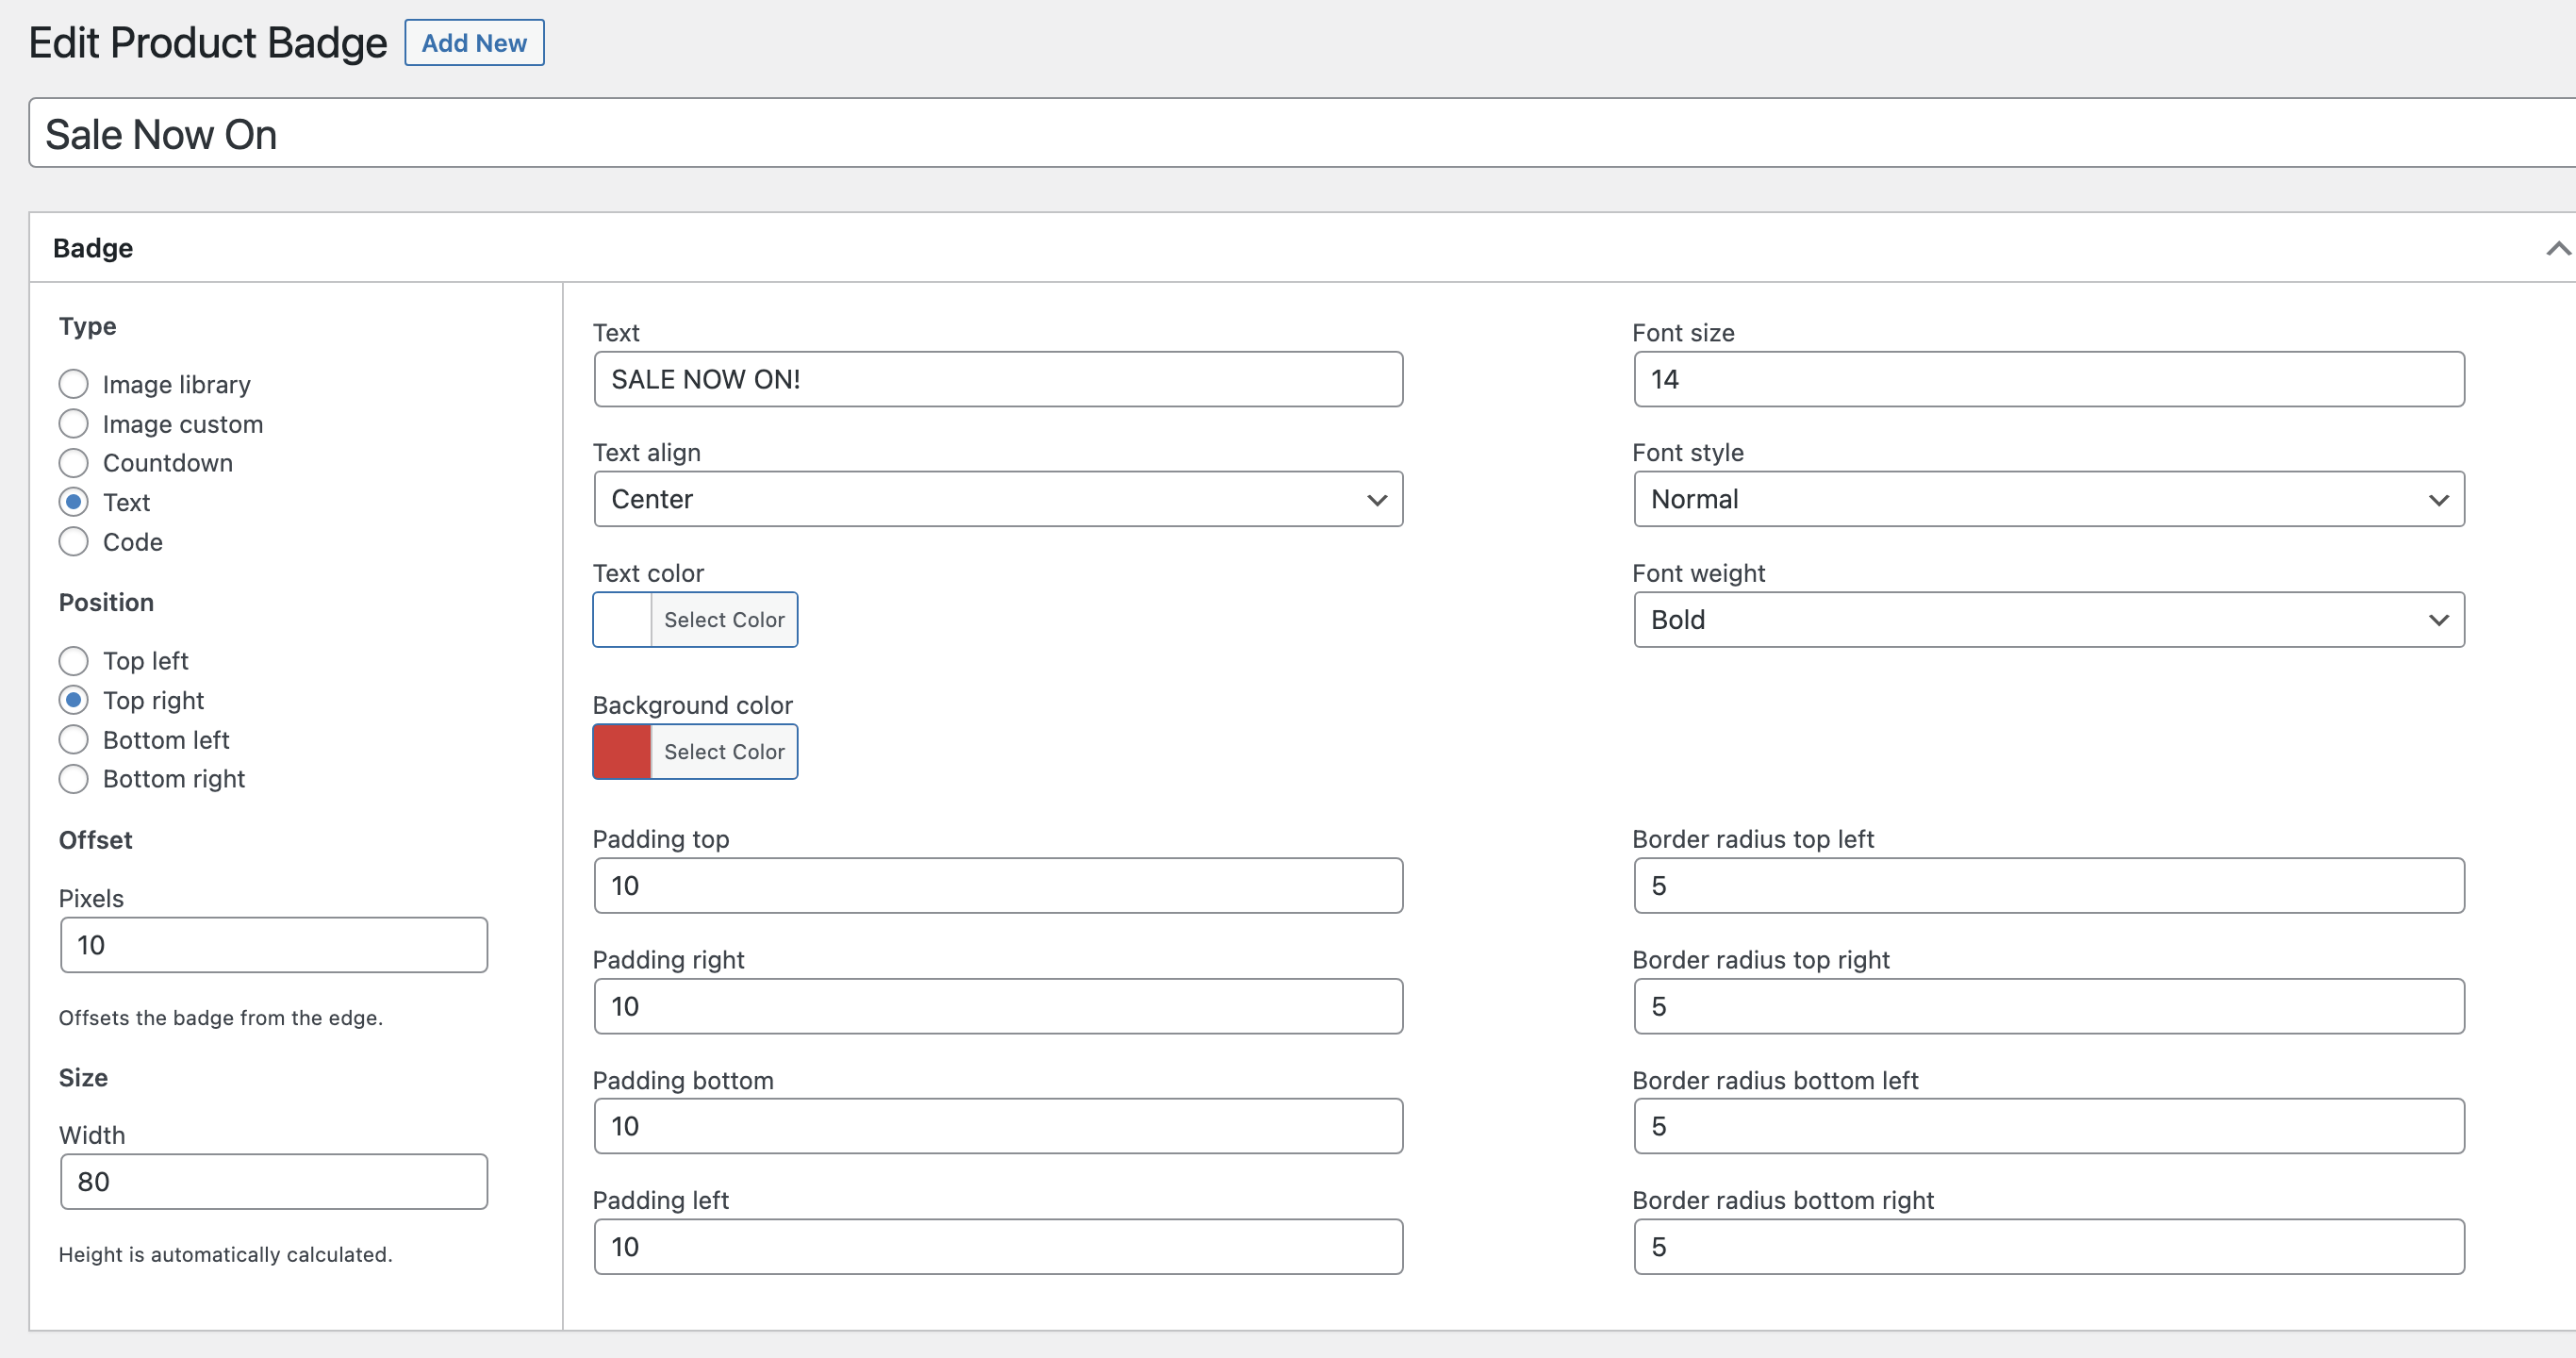Set position to Top left

[74, 661]
